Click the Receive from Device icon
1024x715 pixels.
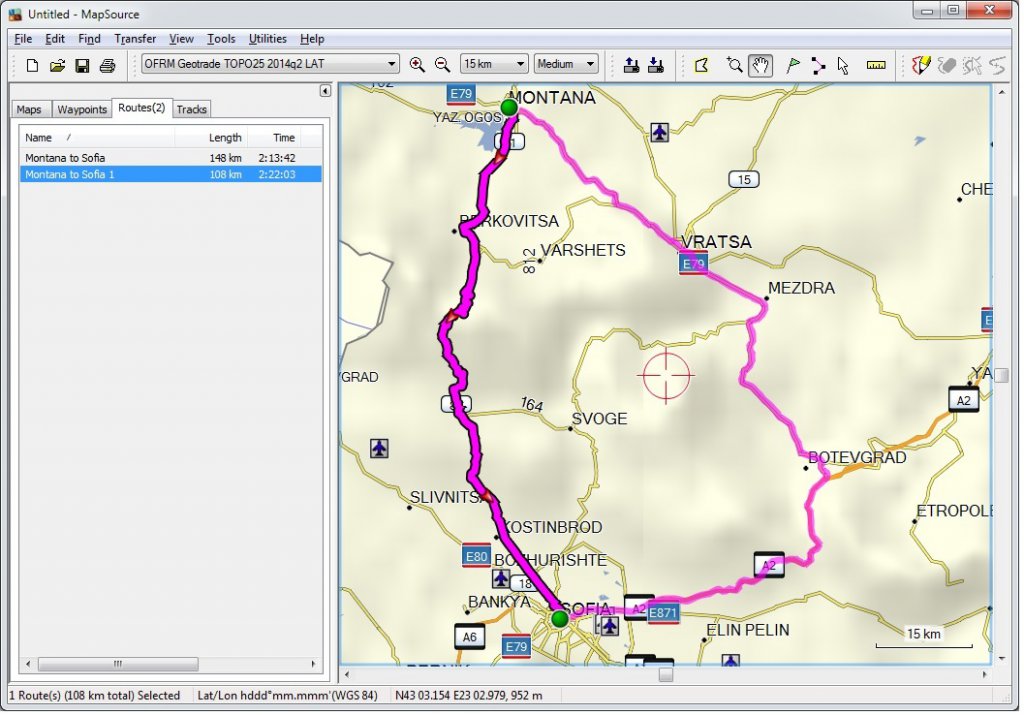tap(656, 65)
